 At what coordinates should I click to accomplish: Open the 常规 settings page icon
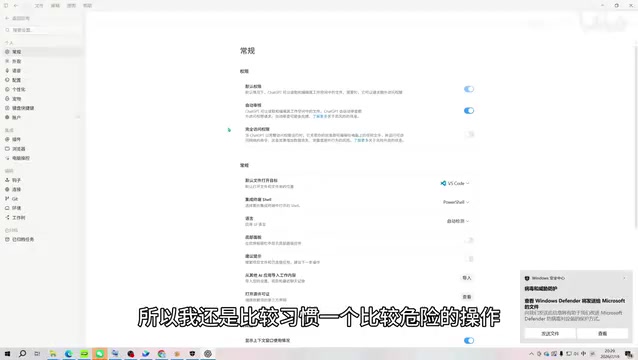pyautogui.click(x=7, y=52)
